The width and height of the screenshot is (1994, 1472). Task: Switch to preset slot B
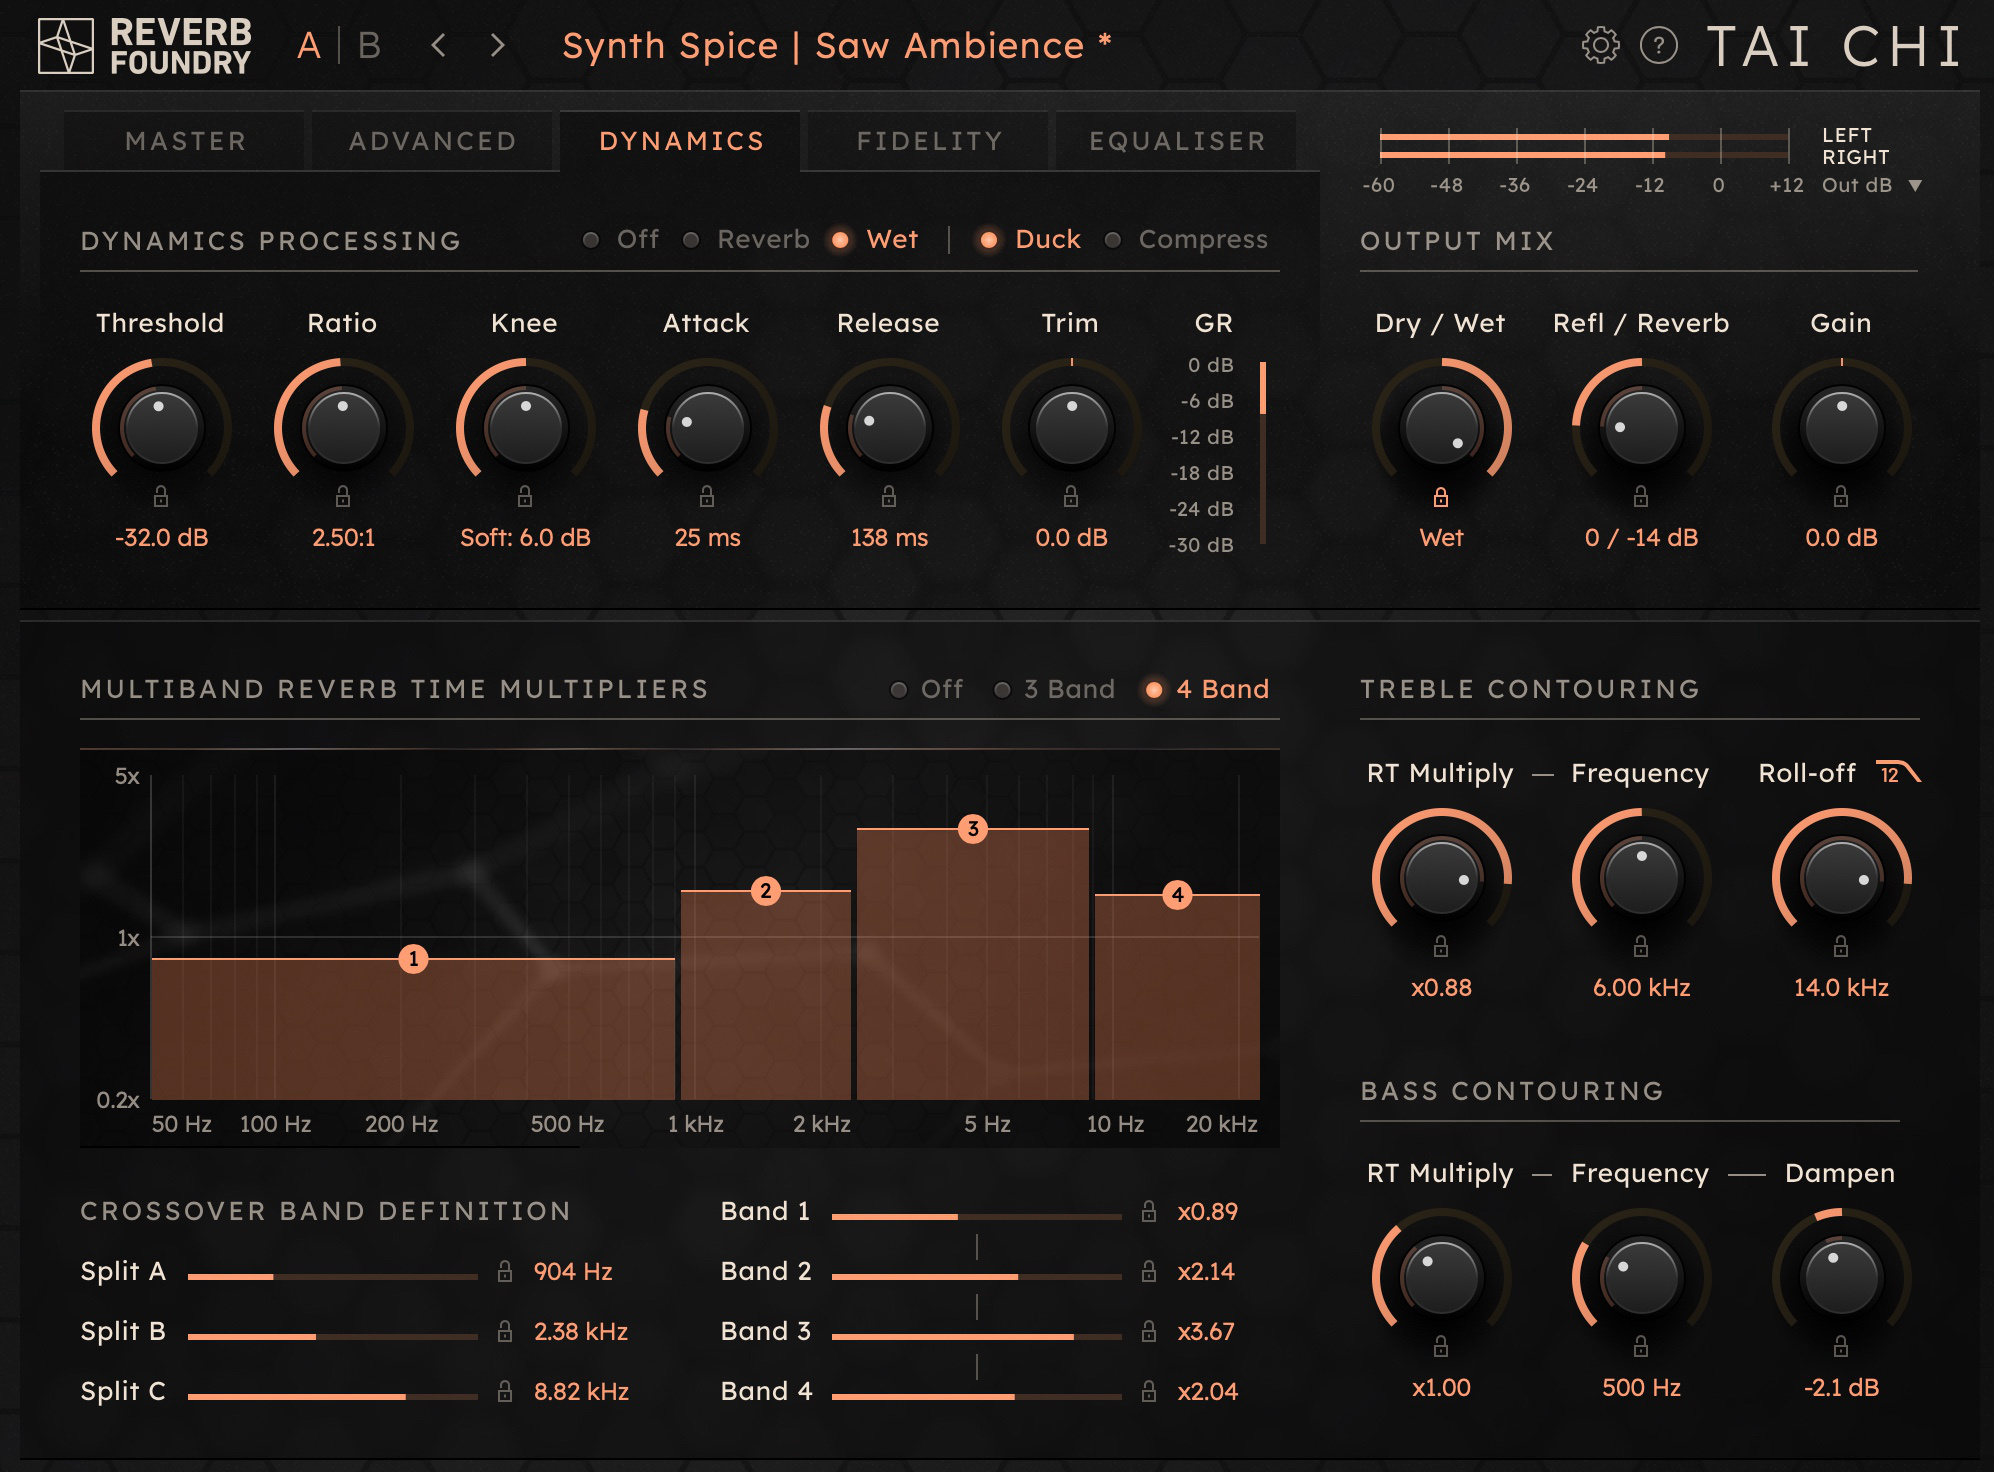point(369,46)
